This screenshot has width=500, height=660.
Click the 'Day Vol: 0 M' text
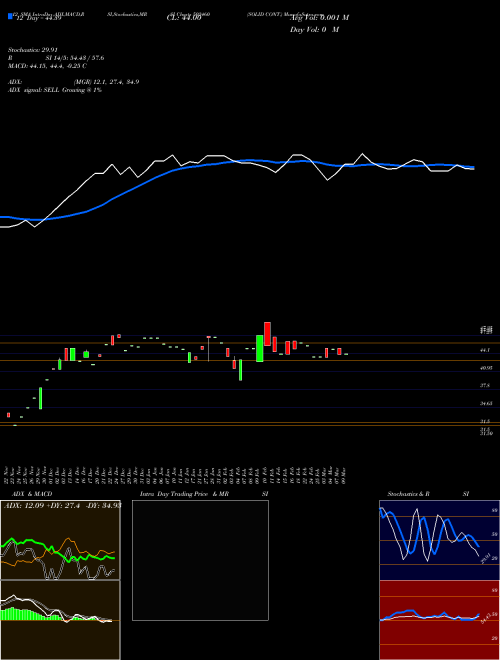tap(314, 30)
